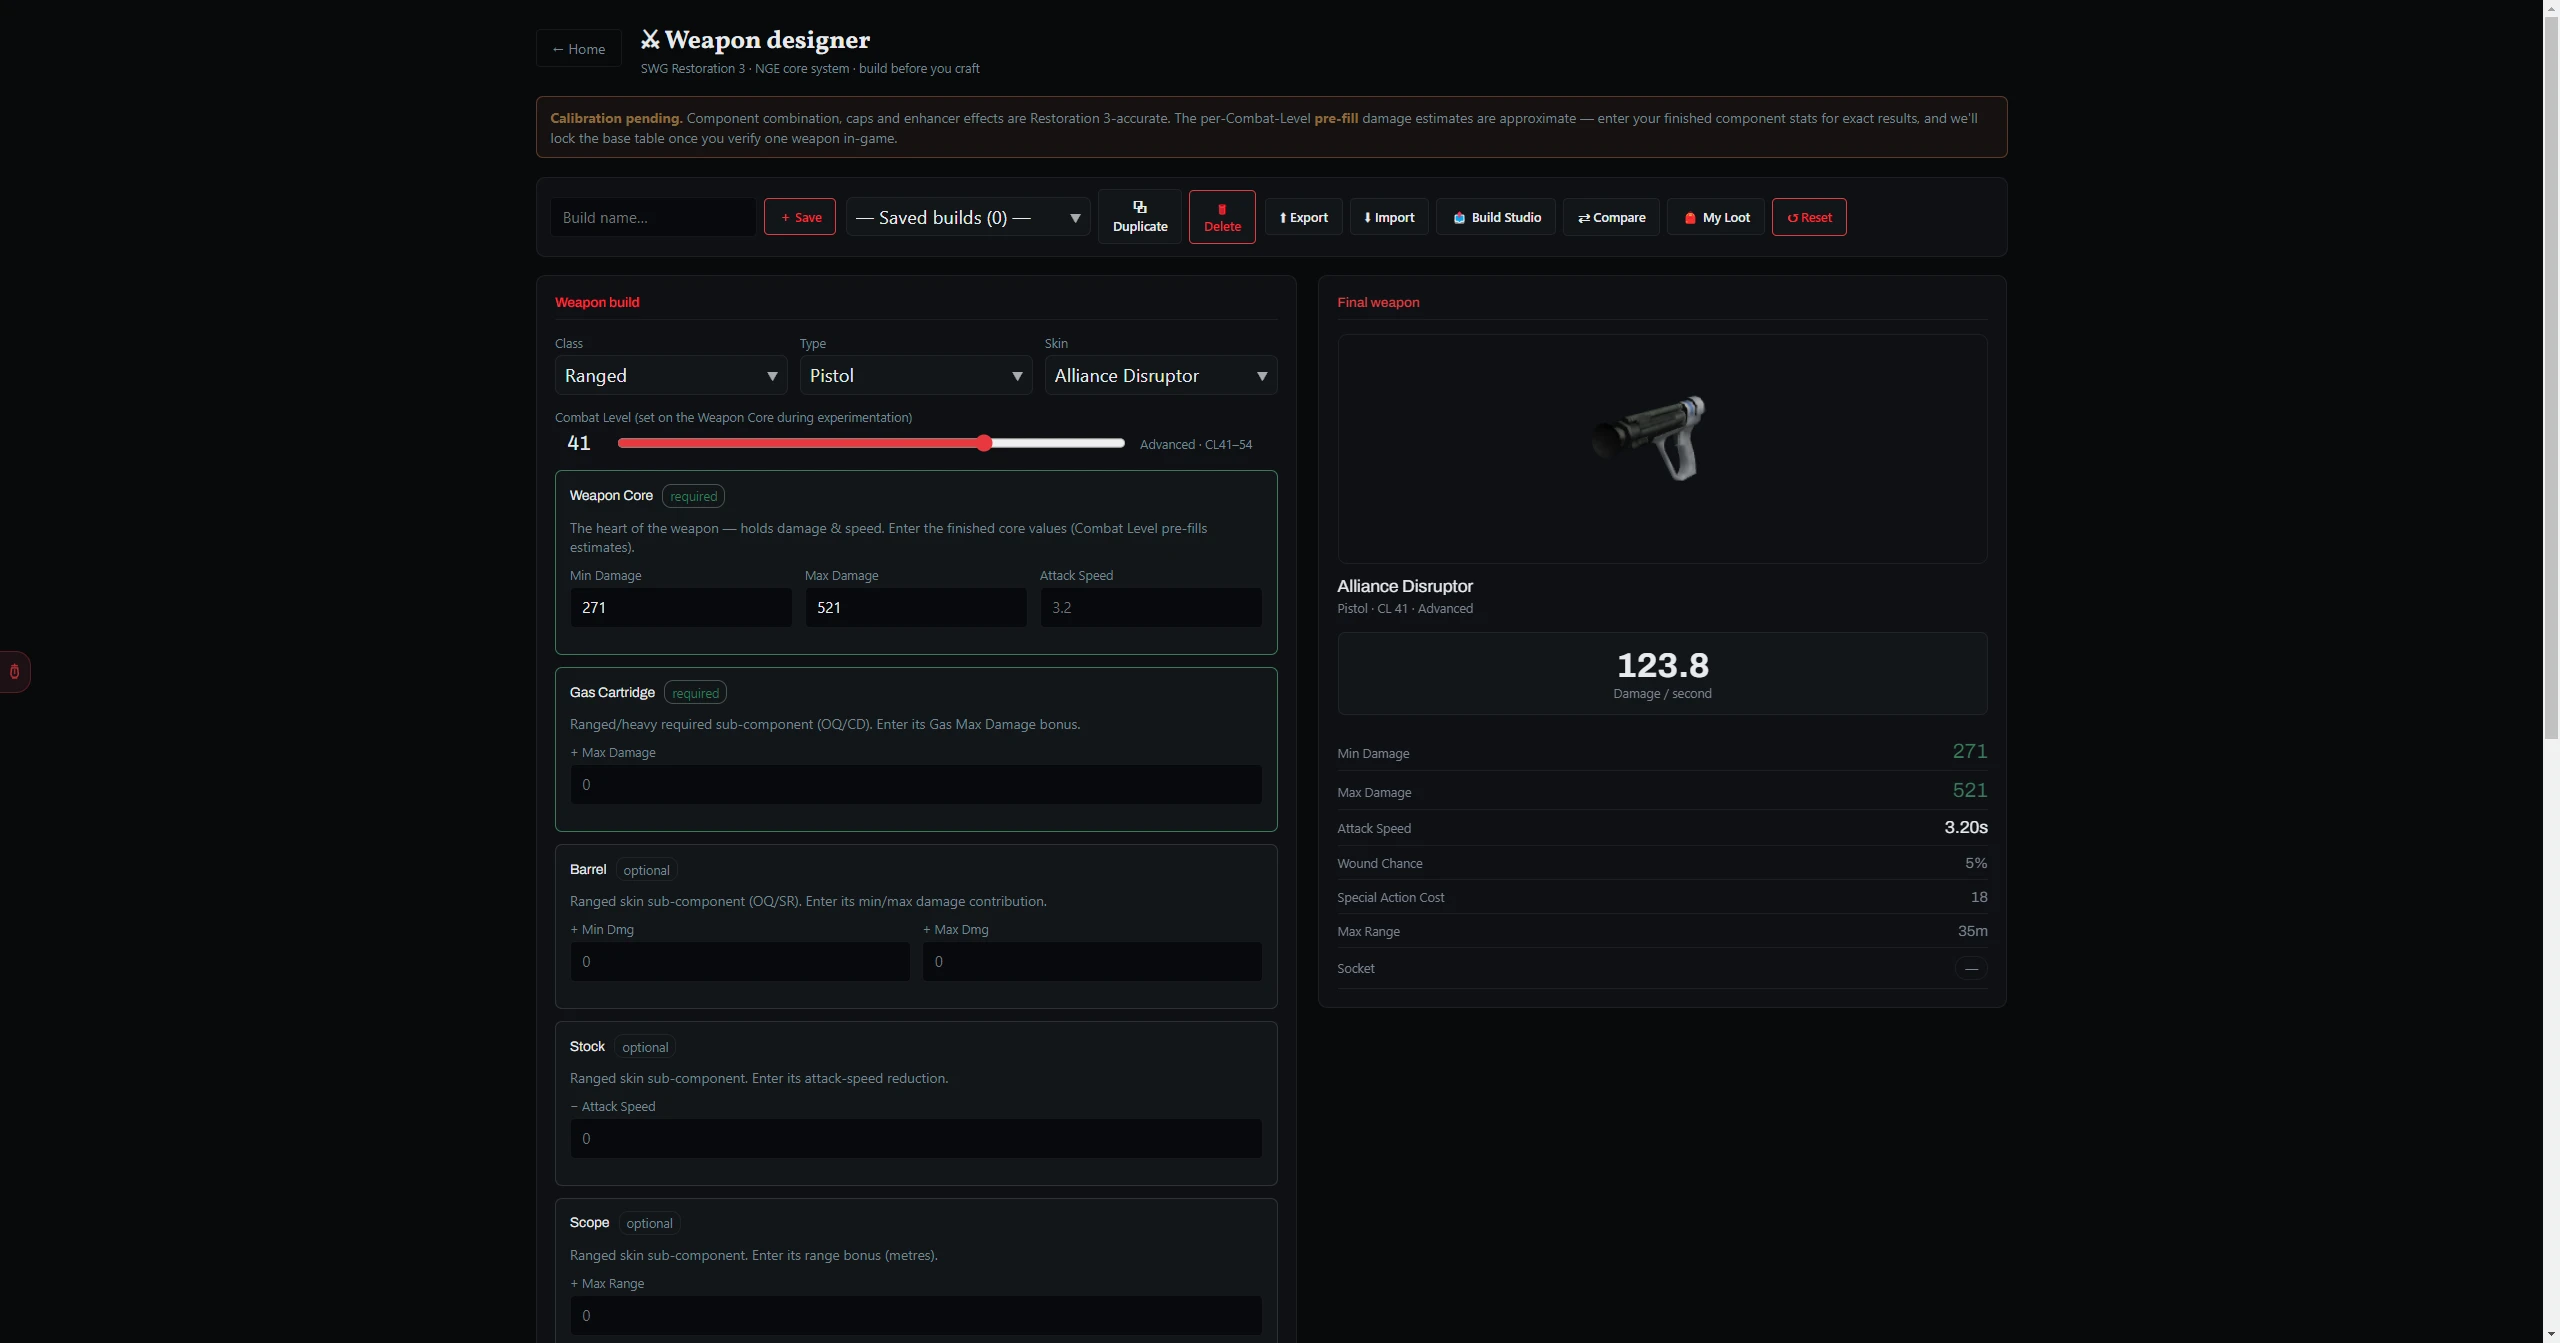Save the current build
Viewport: 2560px width, 1343px height.
800,217
